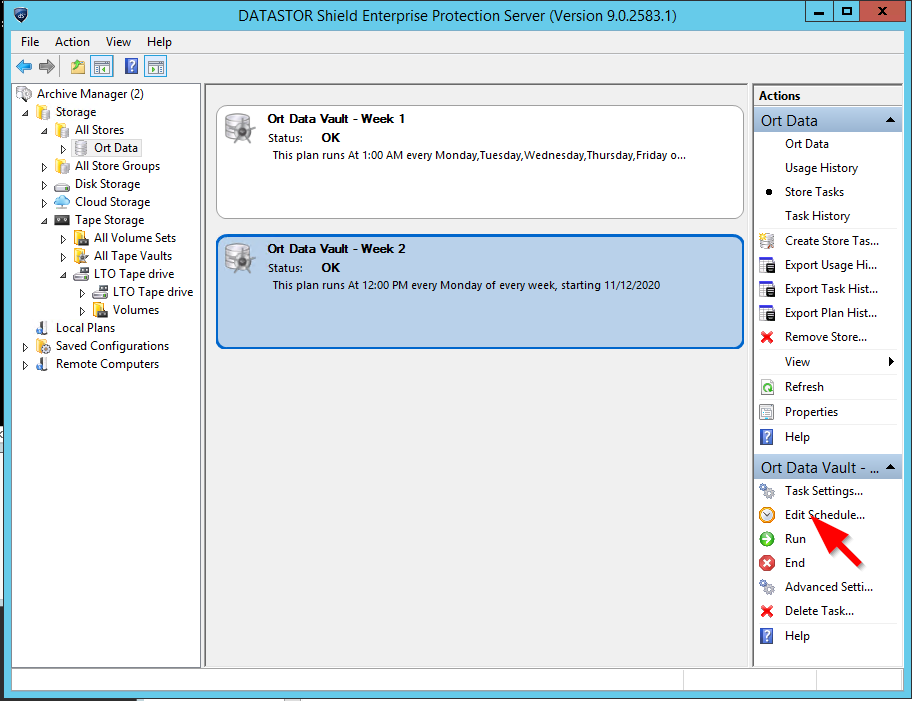
Task: Toggle the console tree pane toolbar icon
Action: [x=102, y=67]
